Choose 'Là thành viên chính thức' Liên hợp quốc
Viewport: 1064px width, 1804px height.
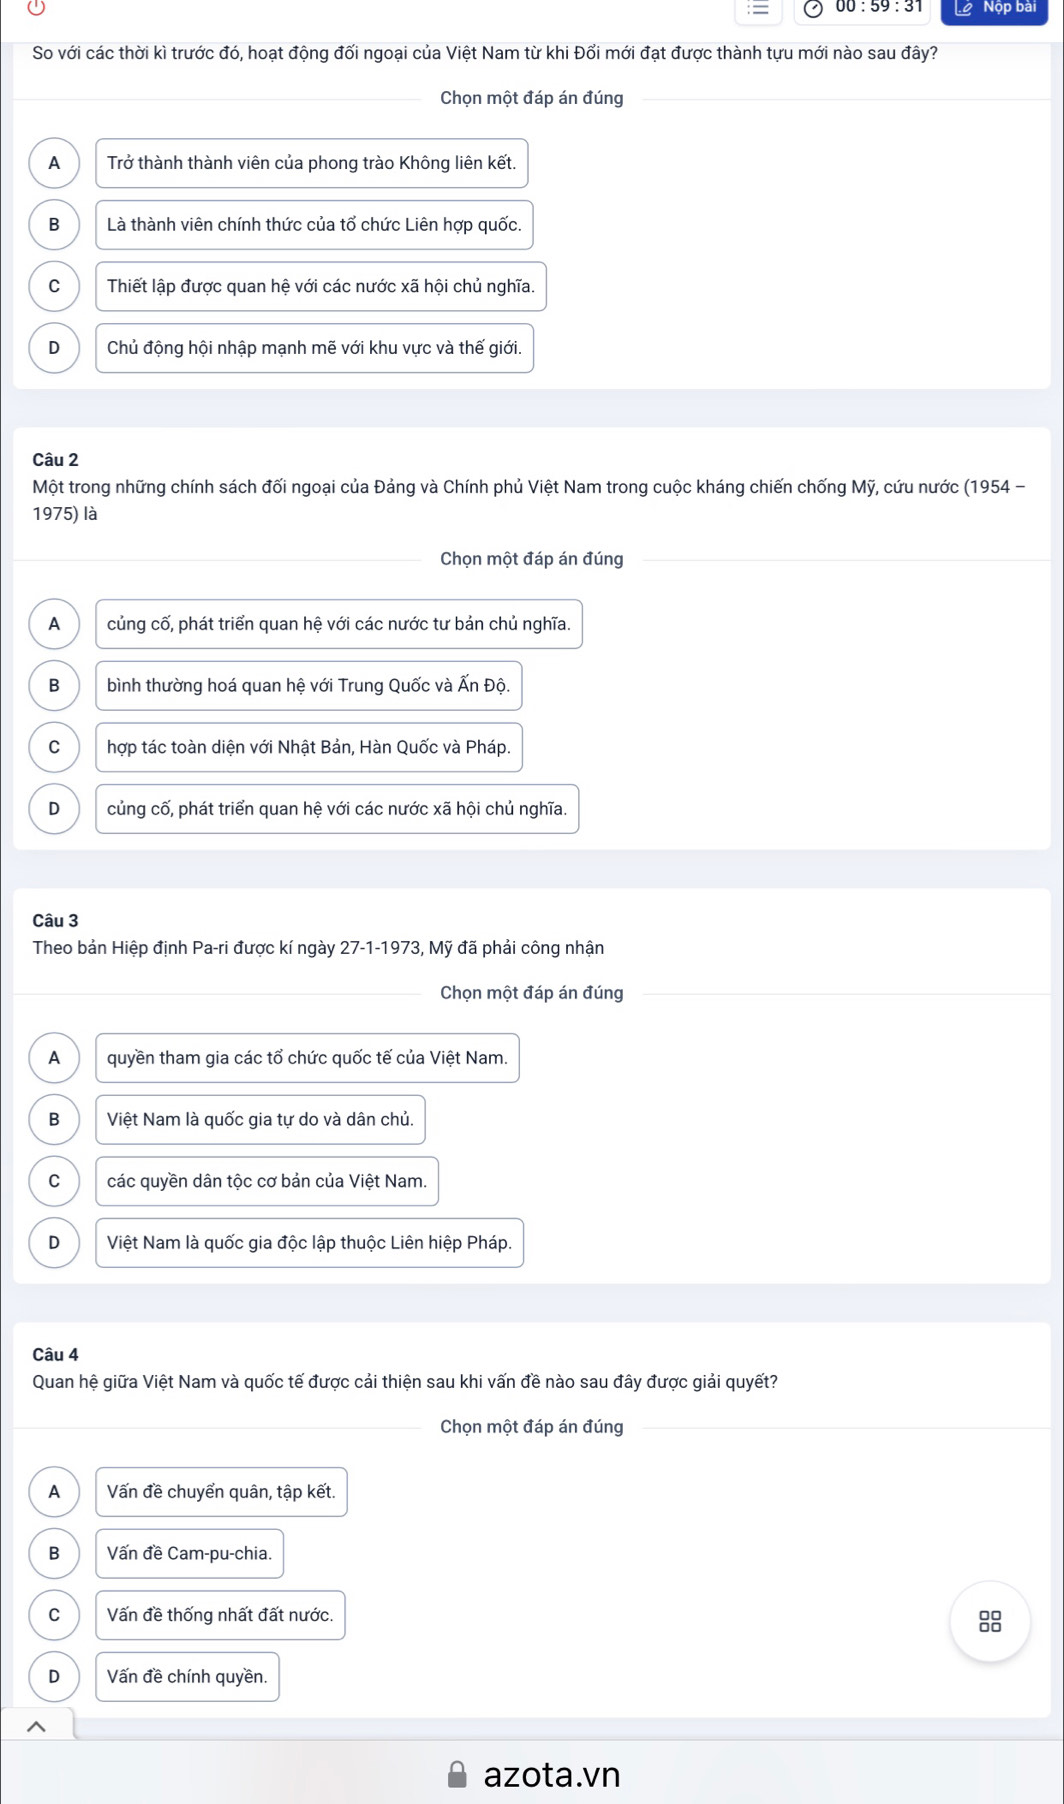coord(314,225)
